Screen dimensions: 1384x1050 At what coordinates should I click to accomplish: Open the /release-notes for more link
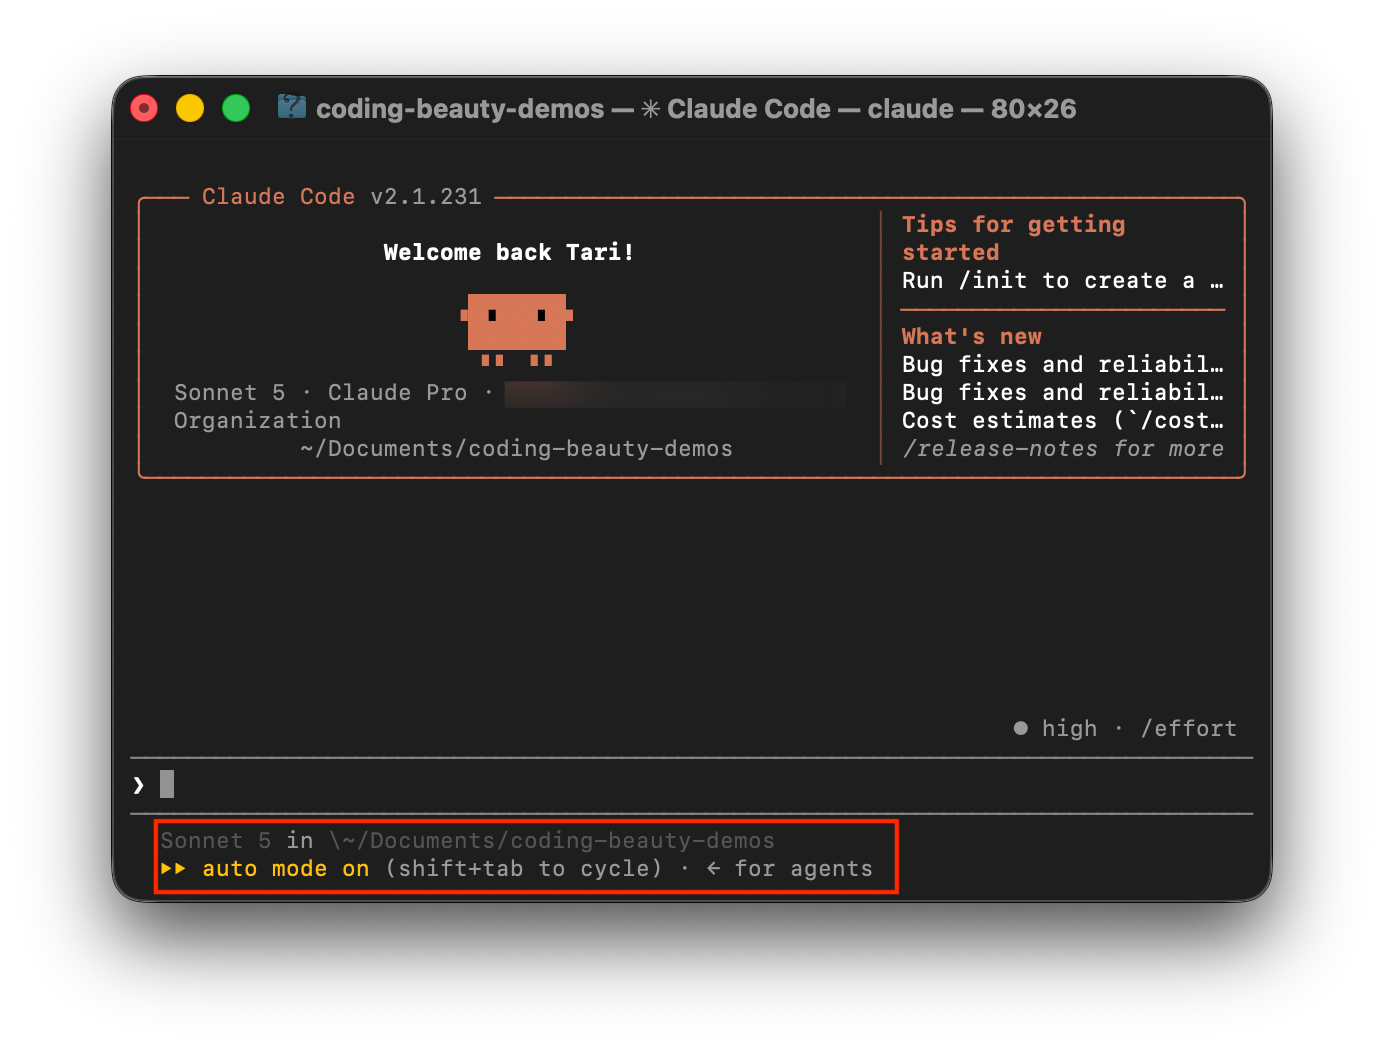(1063, 449)
